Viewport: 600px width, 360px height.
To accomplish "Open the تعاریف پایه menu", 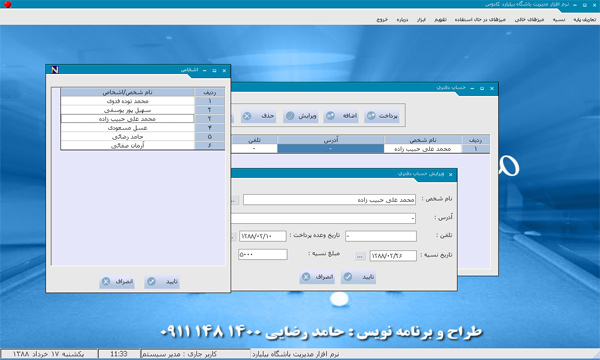I will pos(584,20).
